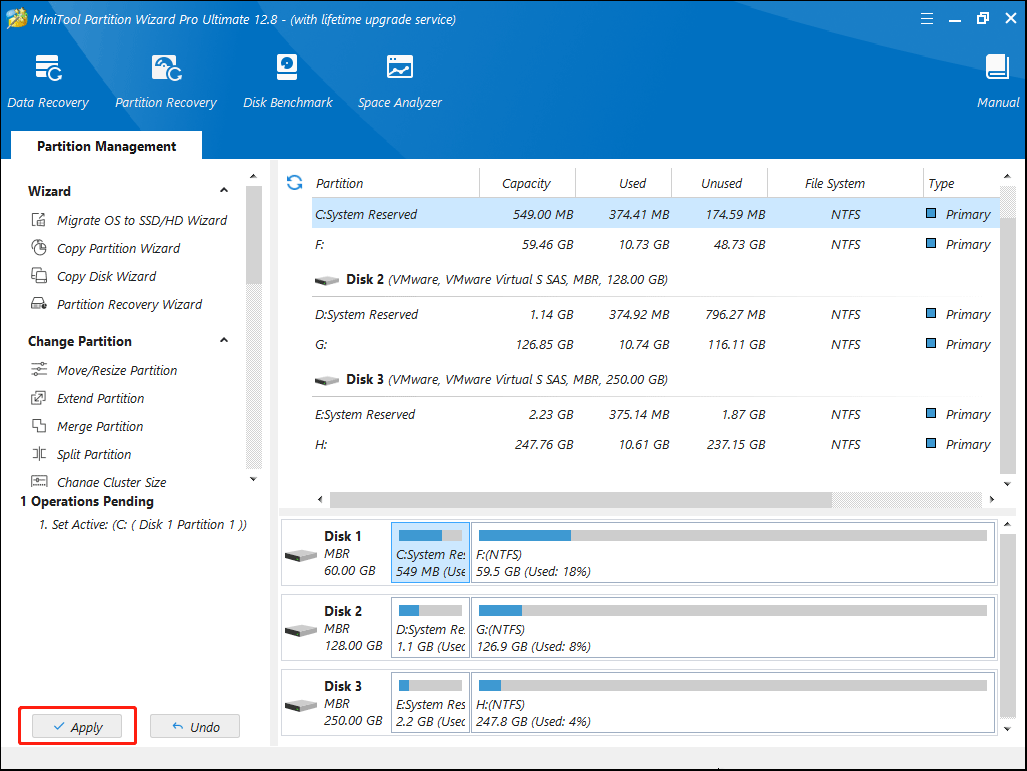The width and height of the screenshot is (1027, 771).
Task: Click the Move/Resize Partition icon
Action: [39, 369]
